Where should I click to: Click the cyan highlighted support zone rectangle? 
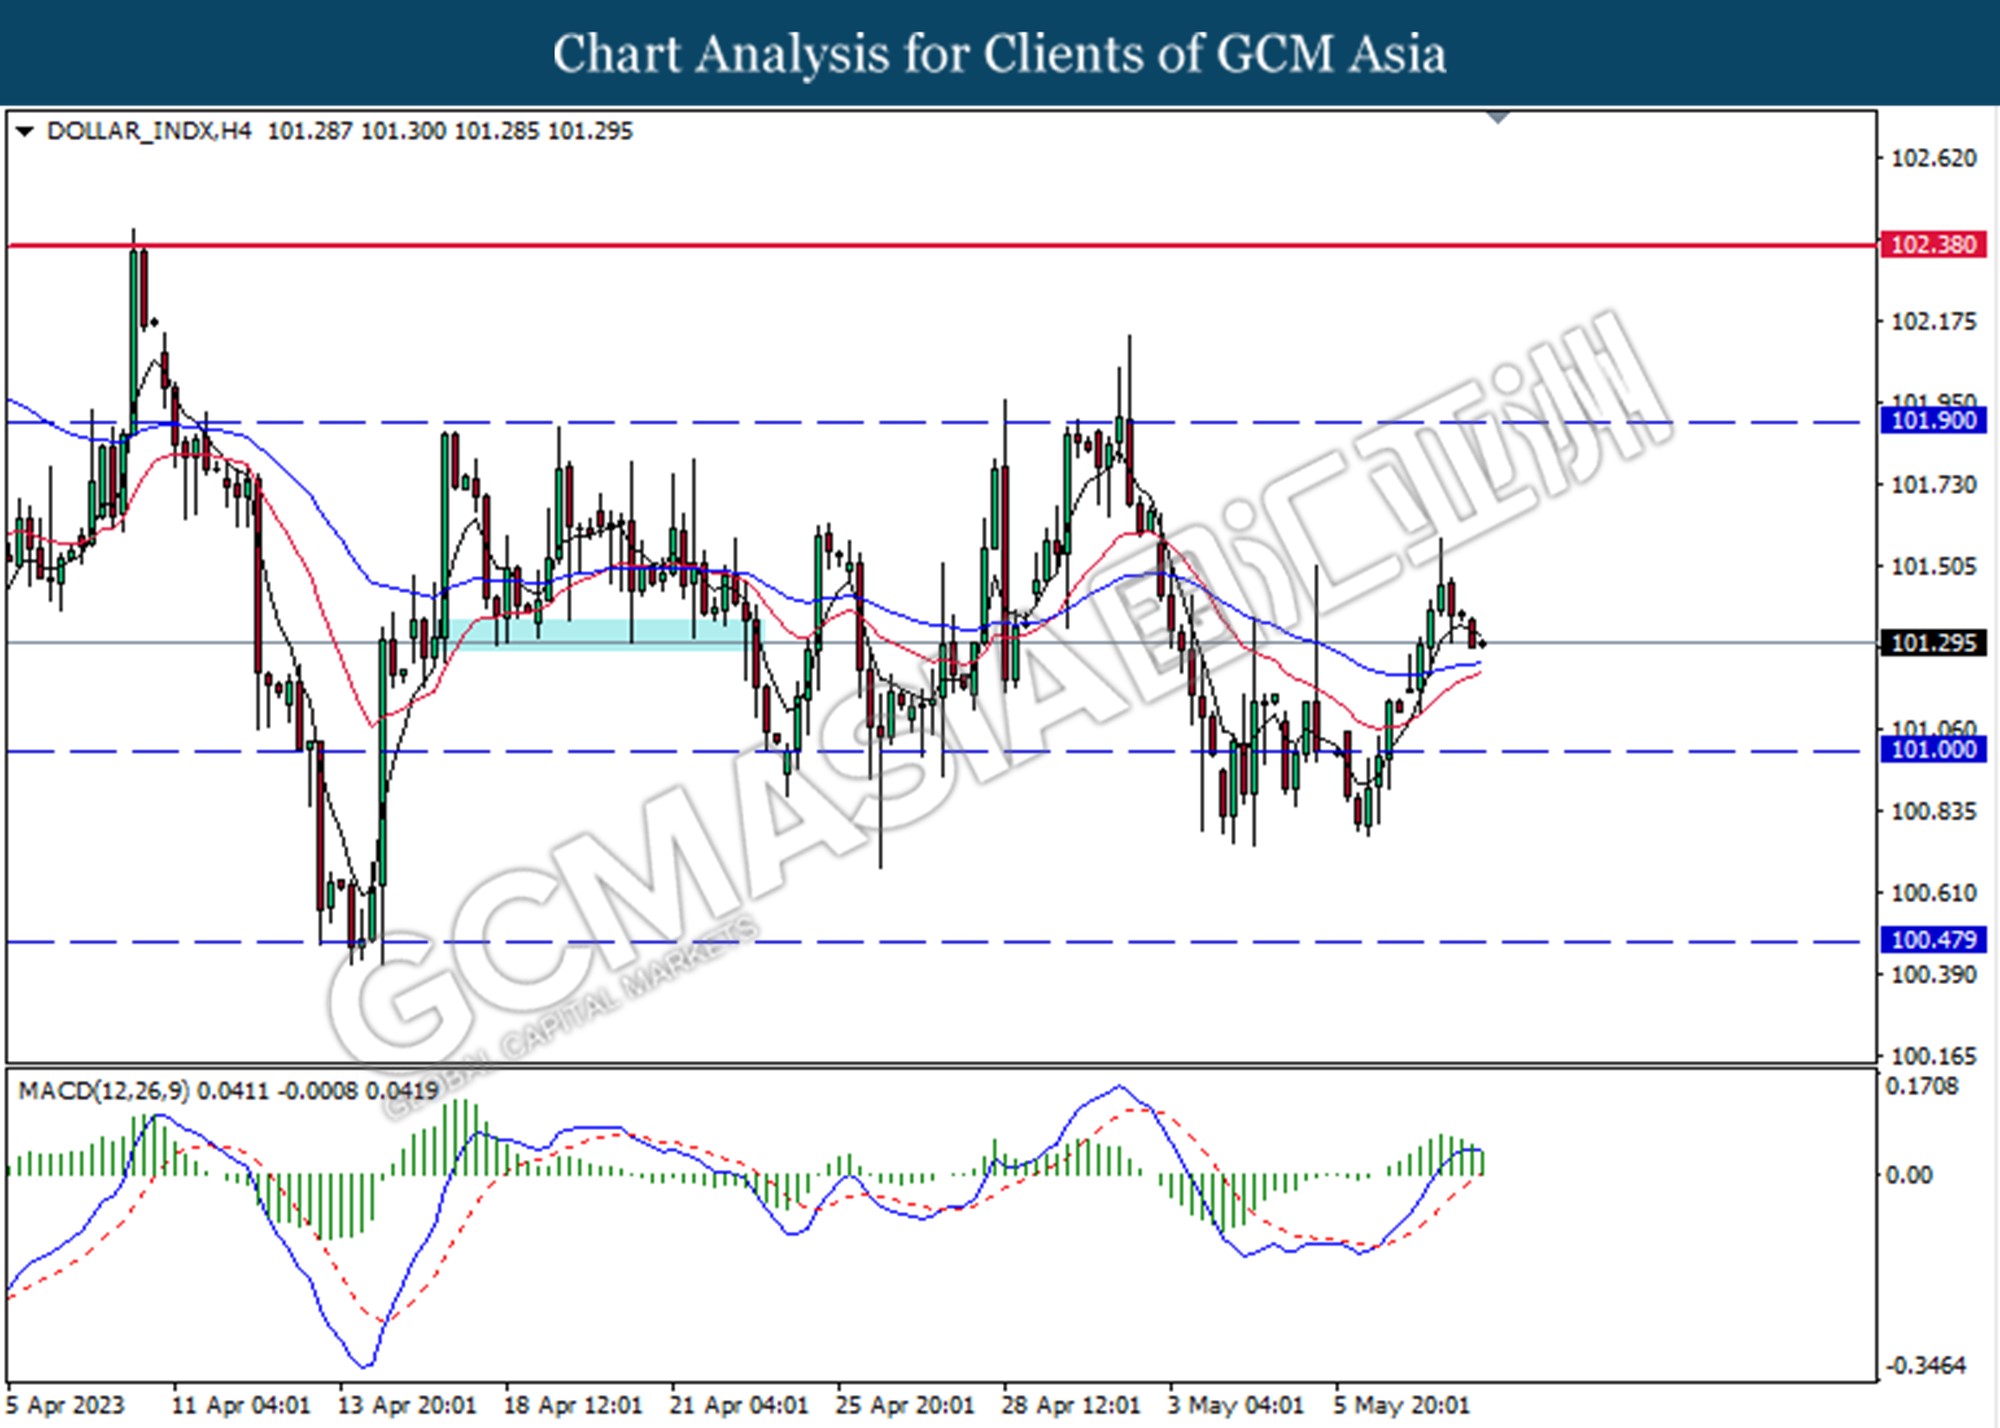(x=597, y=635)
